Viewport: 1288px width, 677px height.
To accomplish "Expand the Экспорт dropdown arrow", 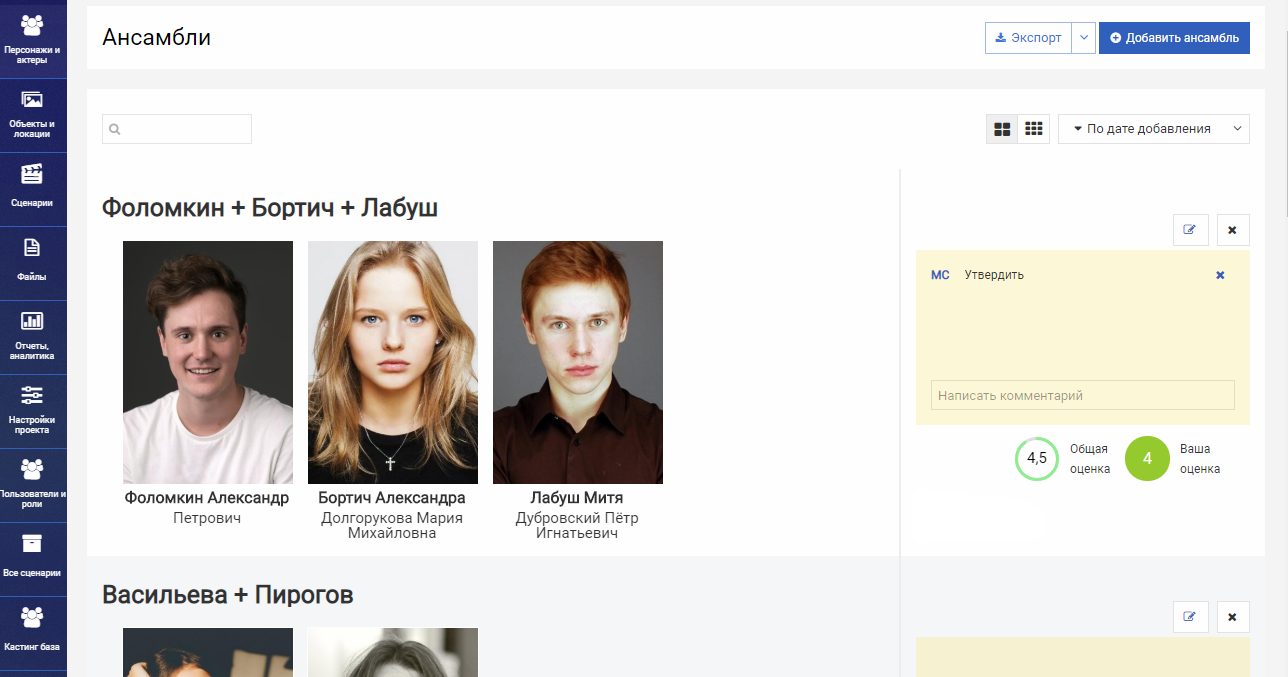I will pyautogui.click(x=1084, y=38).
